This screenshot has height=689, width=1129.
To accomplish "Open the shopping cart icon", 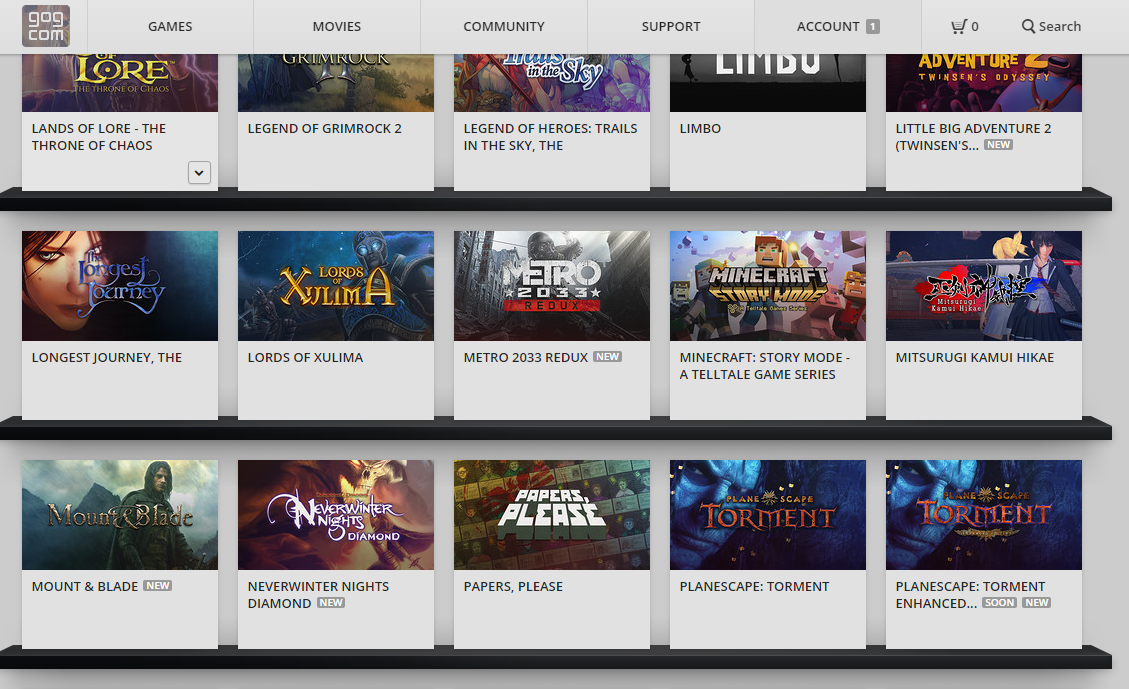I will click(958, 27).
